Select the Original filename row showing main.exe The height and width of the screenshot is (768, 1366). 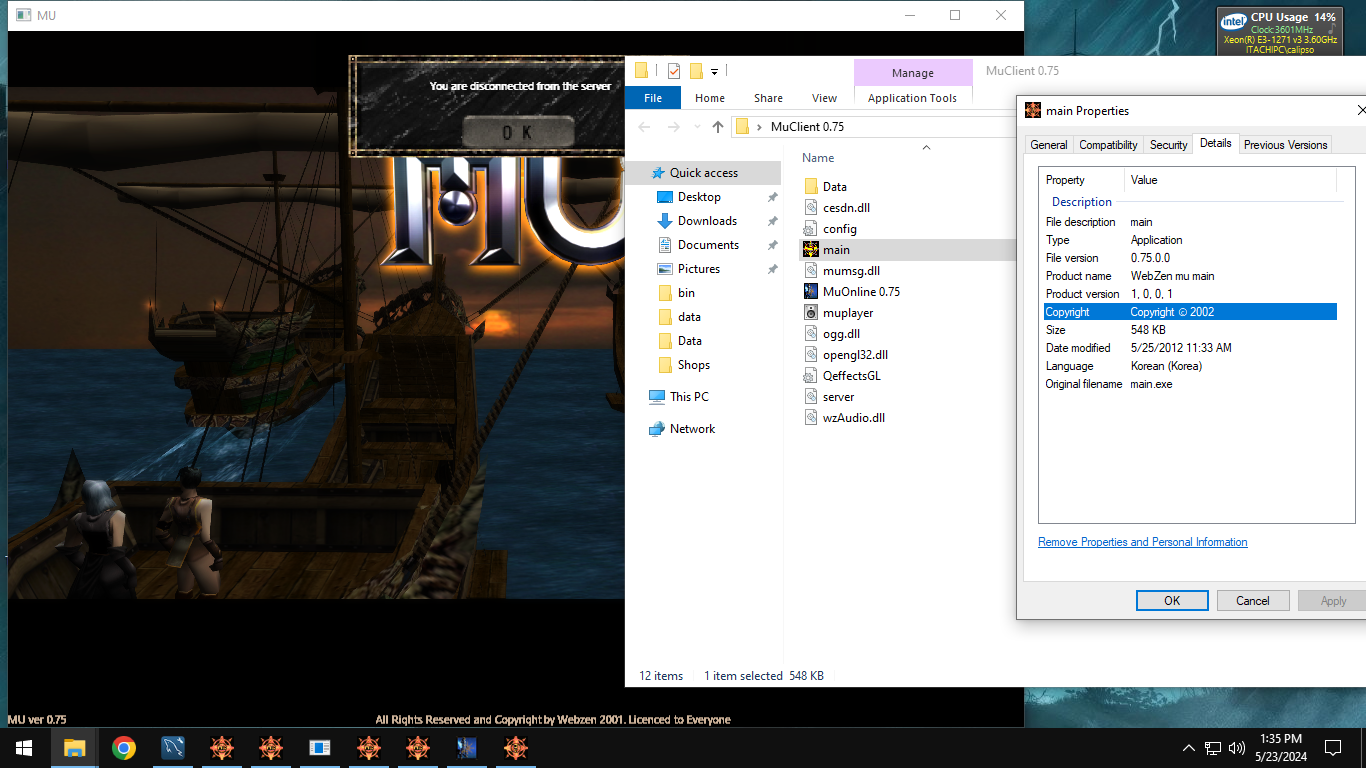tap(1190, 384)
